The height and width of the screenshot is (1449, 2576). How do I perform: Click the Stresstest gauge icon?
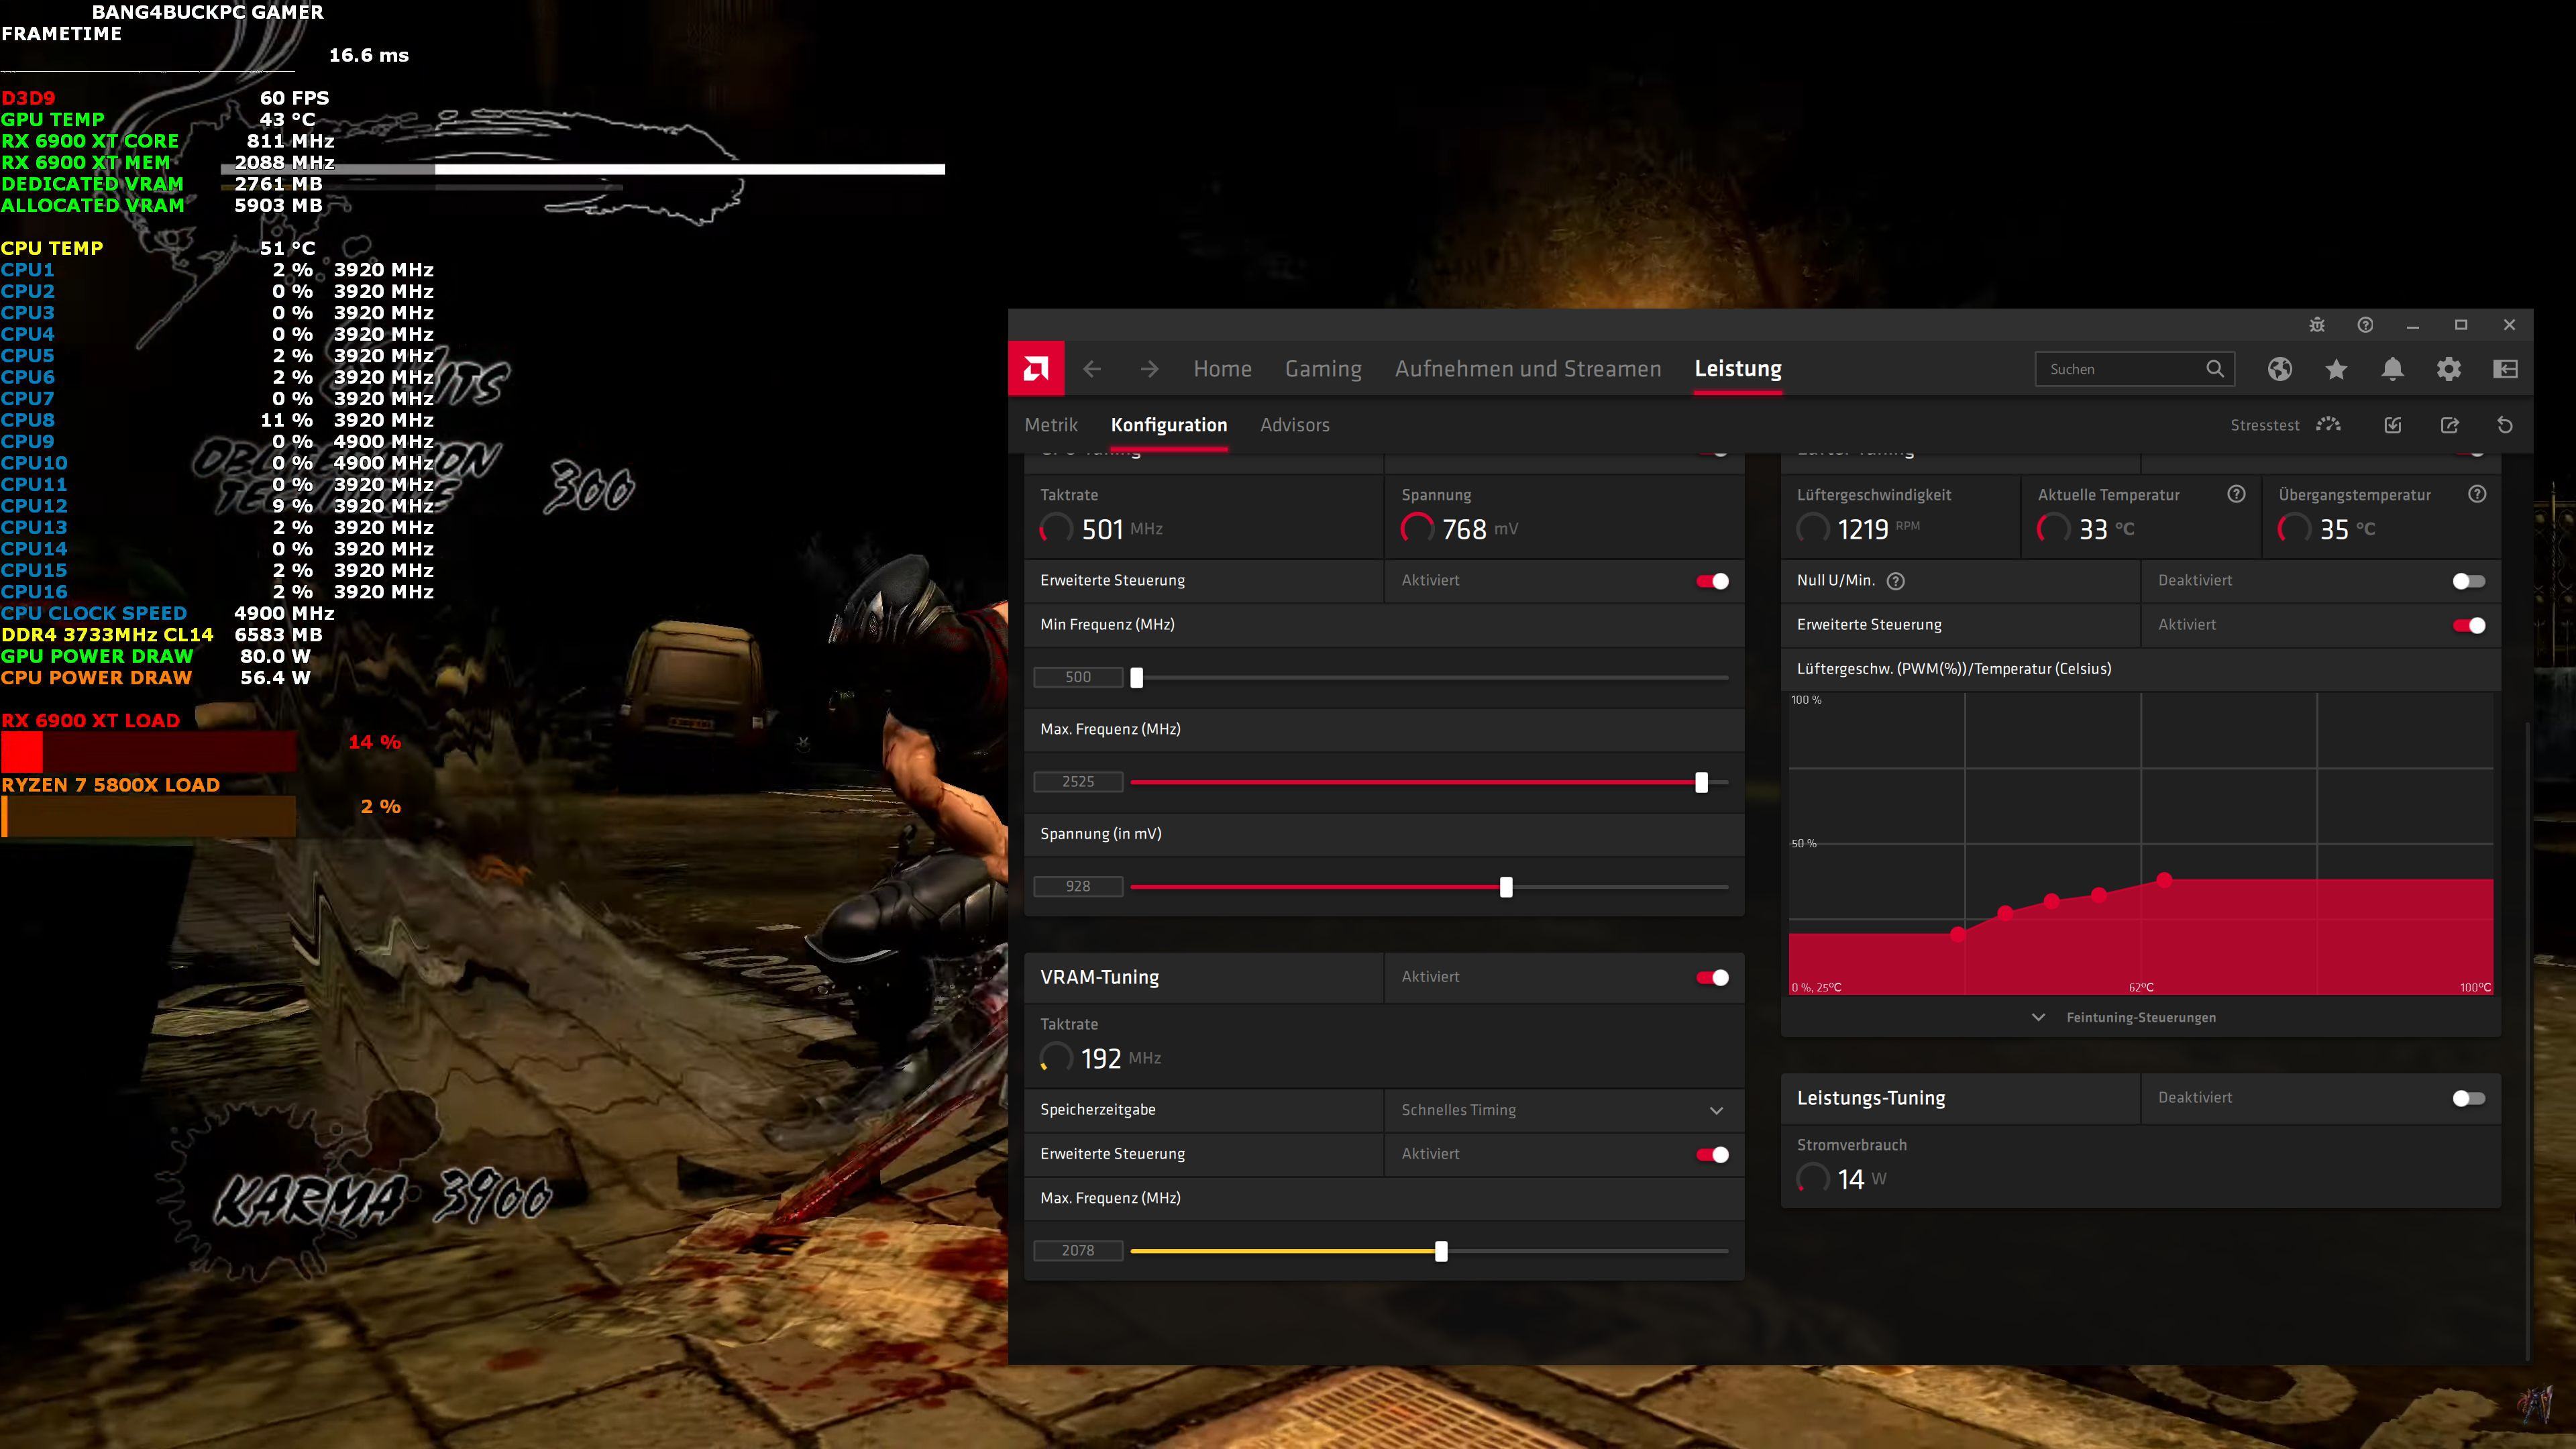point(2329,425)
